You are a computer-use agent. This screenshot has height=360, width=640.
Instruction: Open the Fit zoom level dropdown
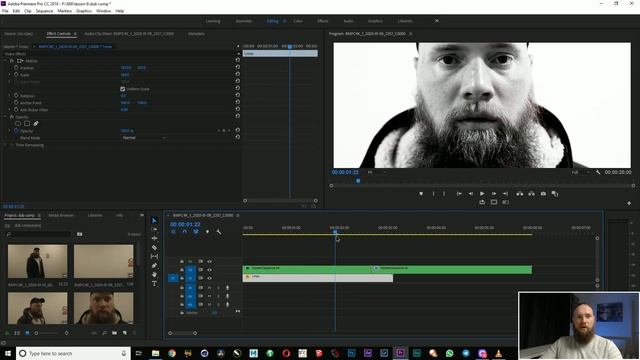[x=376, y=173]
